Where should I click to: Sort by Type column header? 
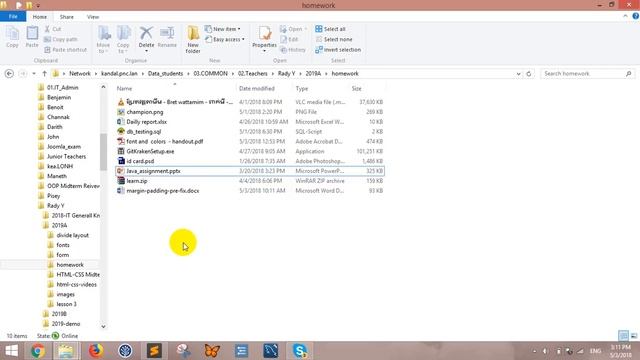pos(321,88)
